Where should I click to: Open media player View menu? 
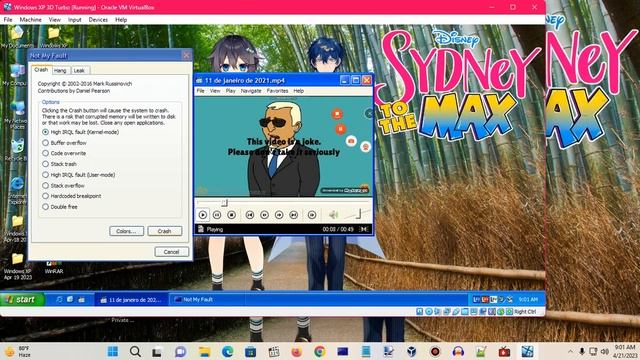coord(215,91)
